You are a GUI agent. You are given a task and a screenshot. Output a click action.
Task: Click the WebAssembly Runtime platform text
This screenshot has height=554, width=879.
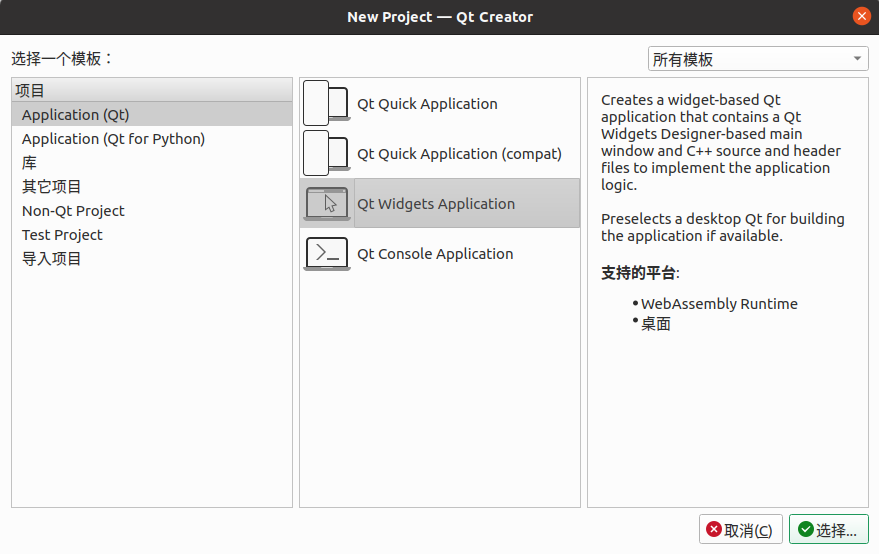tap(719, 303)
